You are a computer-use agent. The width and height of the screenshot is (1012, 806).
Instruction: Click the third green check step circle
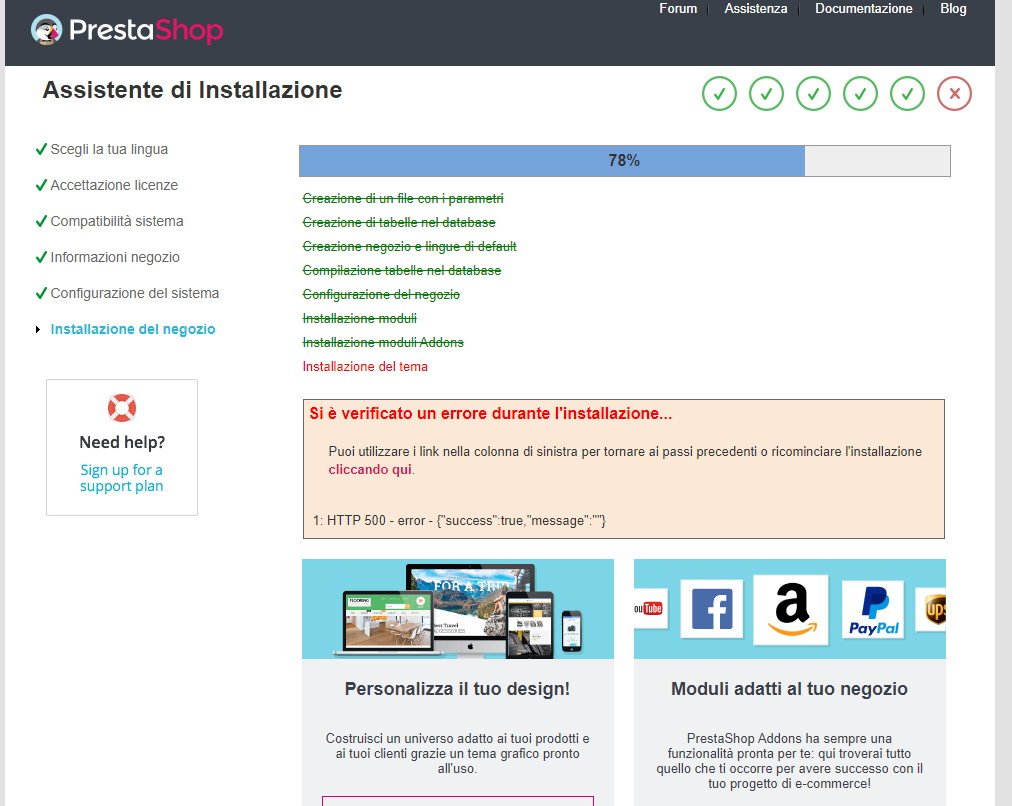pos(813,94)
